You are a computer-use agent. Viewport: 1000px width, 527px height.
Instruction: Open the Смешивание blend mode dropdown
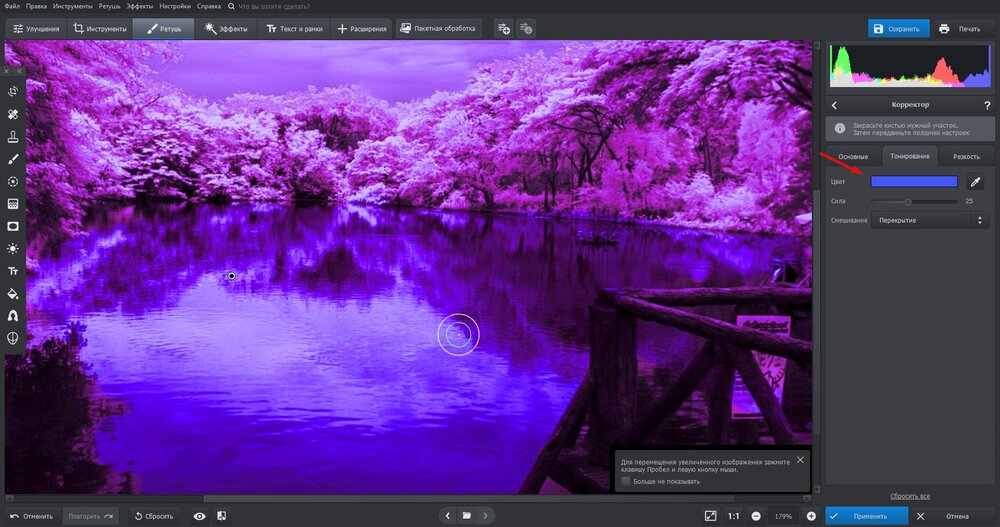click(929, 220)
